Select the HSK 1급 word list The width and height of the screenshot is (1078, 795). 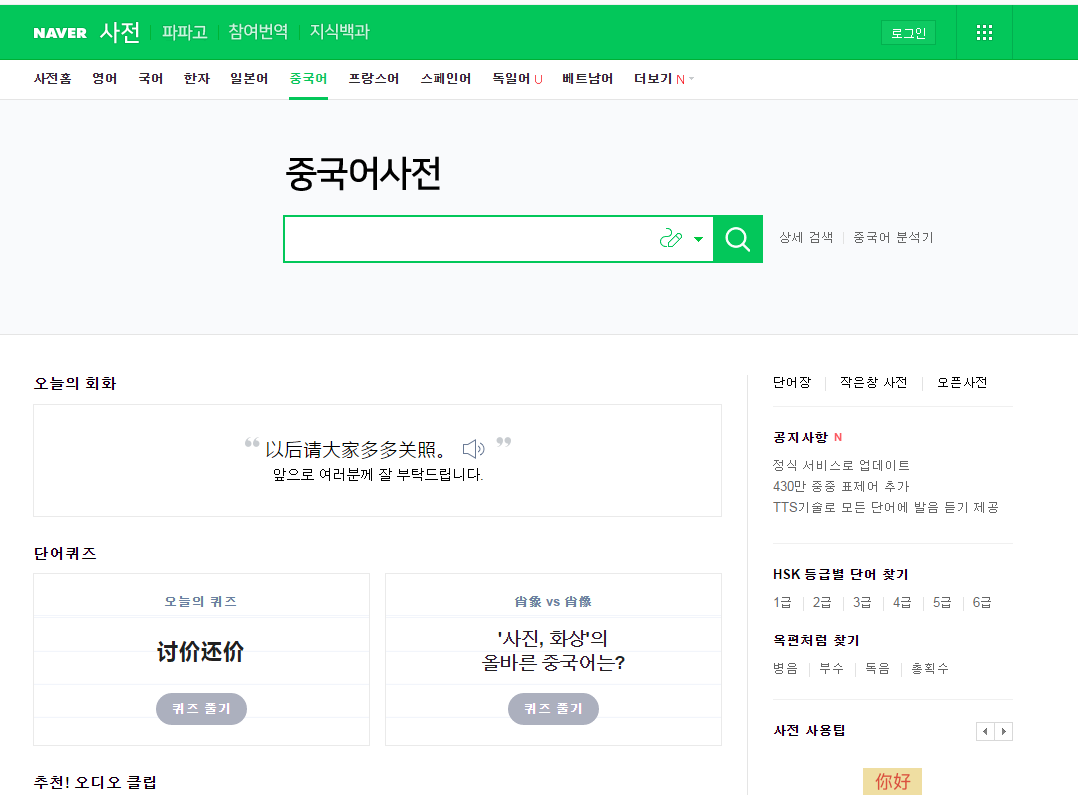click(782, 603)
